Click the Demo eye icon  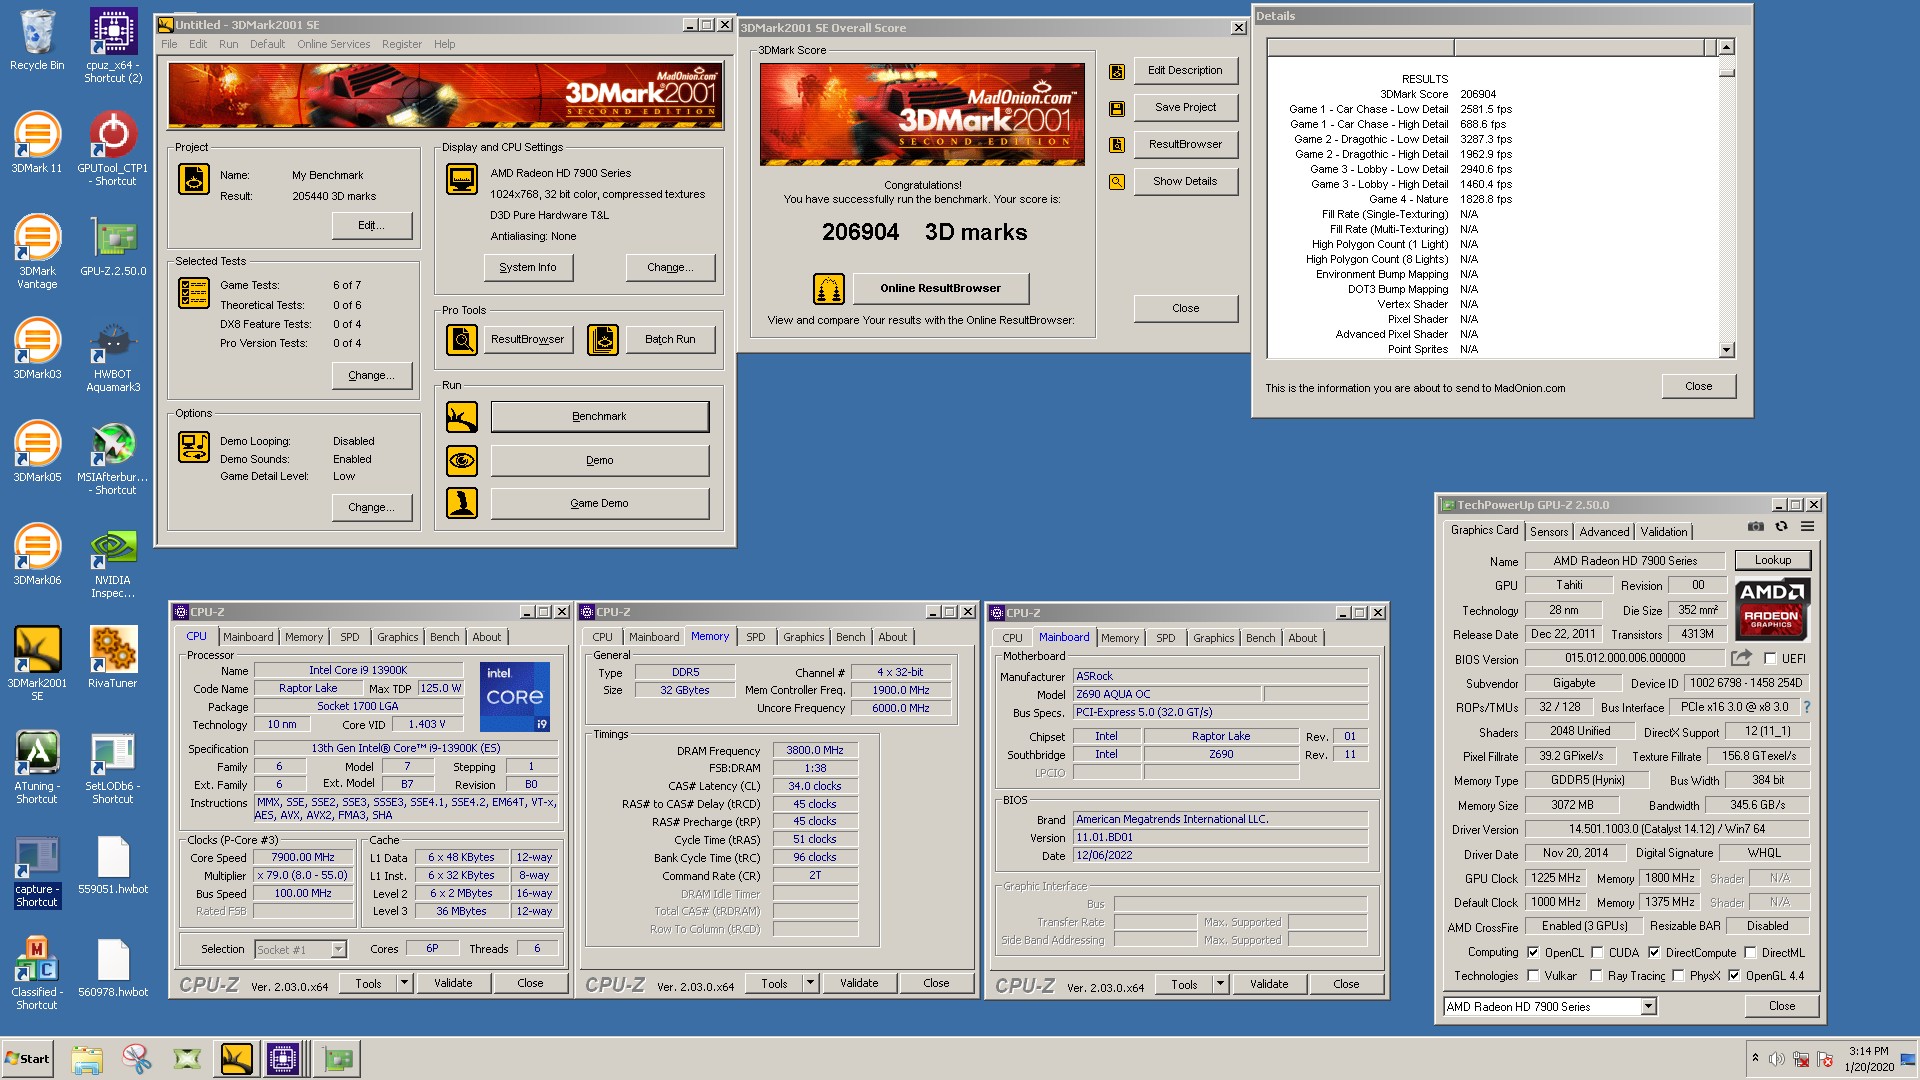(x=462, y=461)
